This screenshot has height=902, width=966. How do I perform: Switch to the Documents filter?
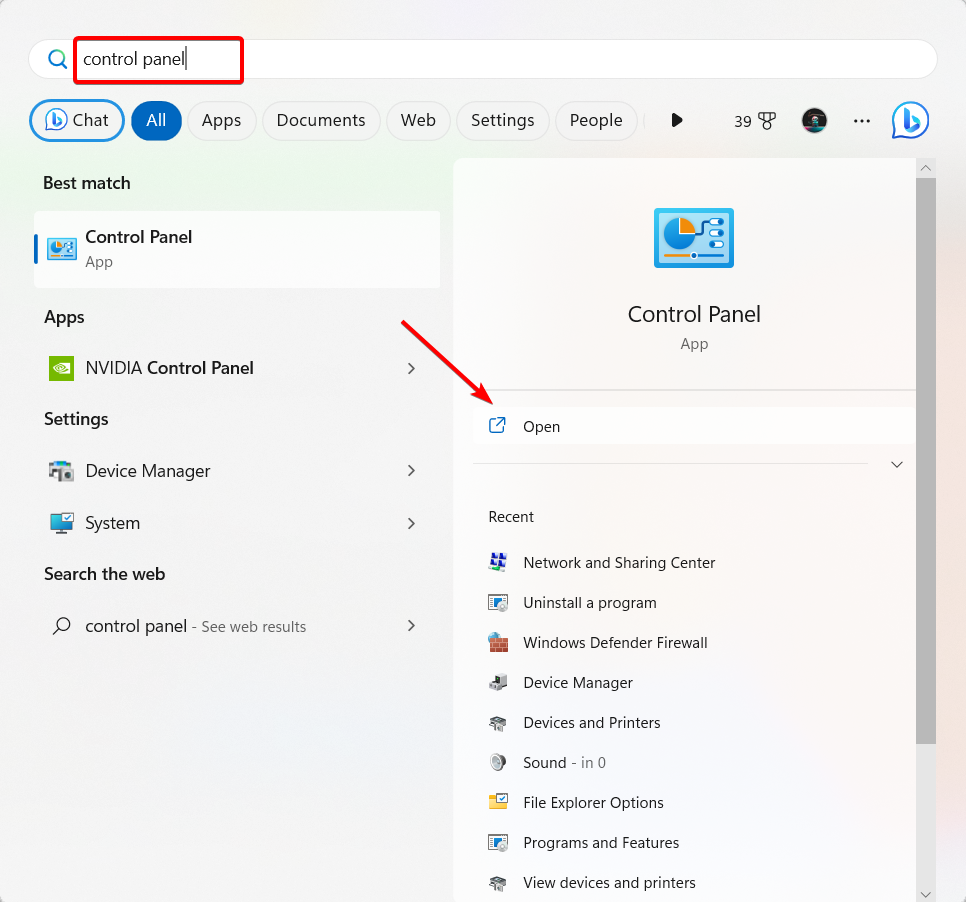pyautogui.click(x=320, y=120)
